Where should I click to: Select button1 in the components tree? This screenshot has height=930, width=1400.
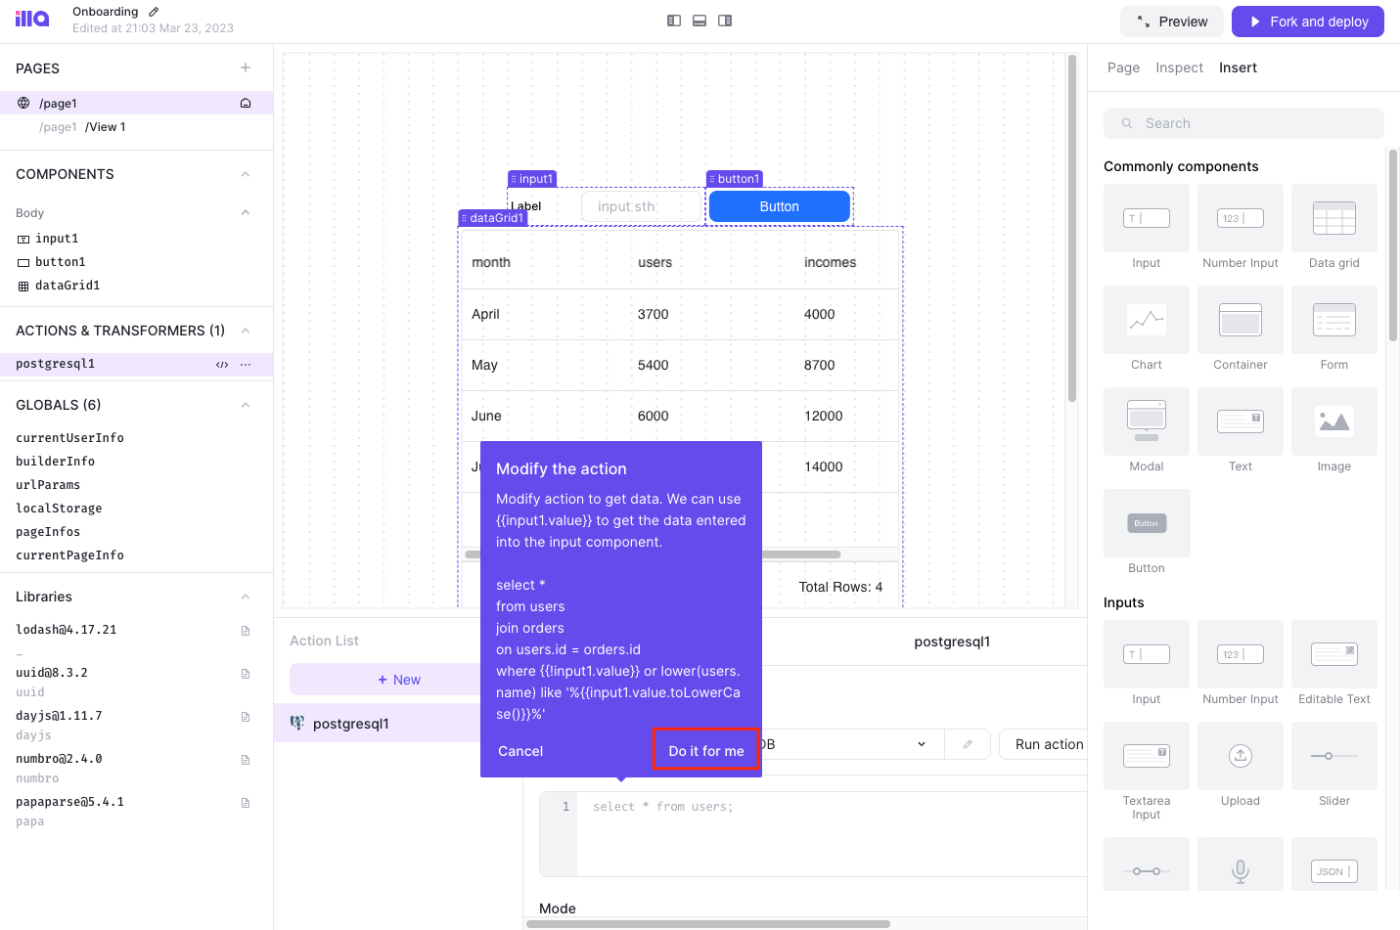(x=60, y=262)
